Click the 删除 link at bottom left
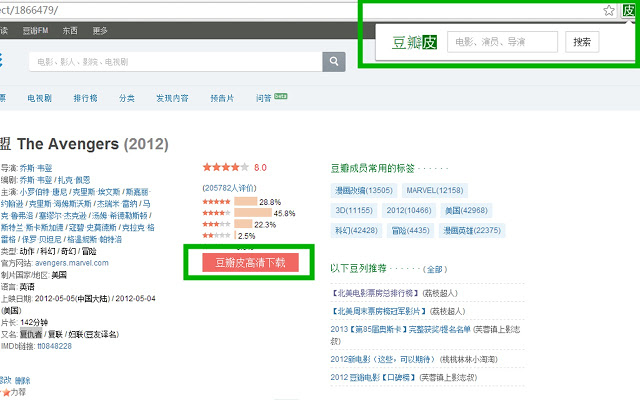Image resolution: width=640 pixels, height=400 pixels. (x=22, y=380)
